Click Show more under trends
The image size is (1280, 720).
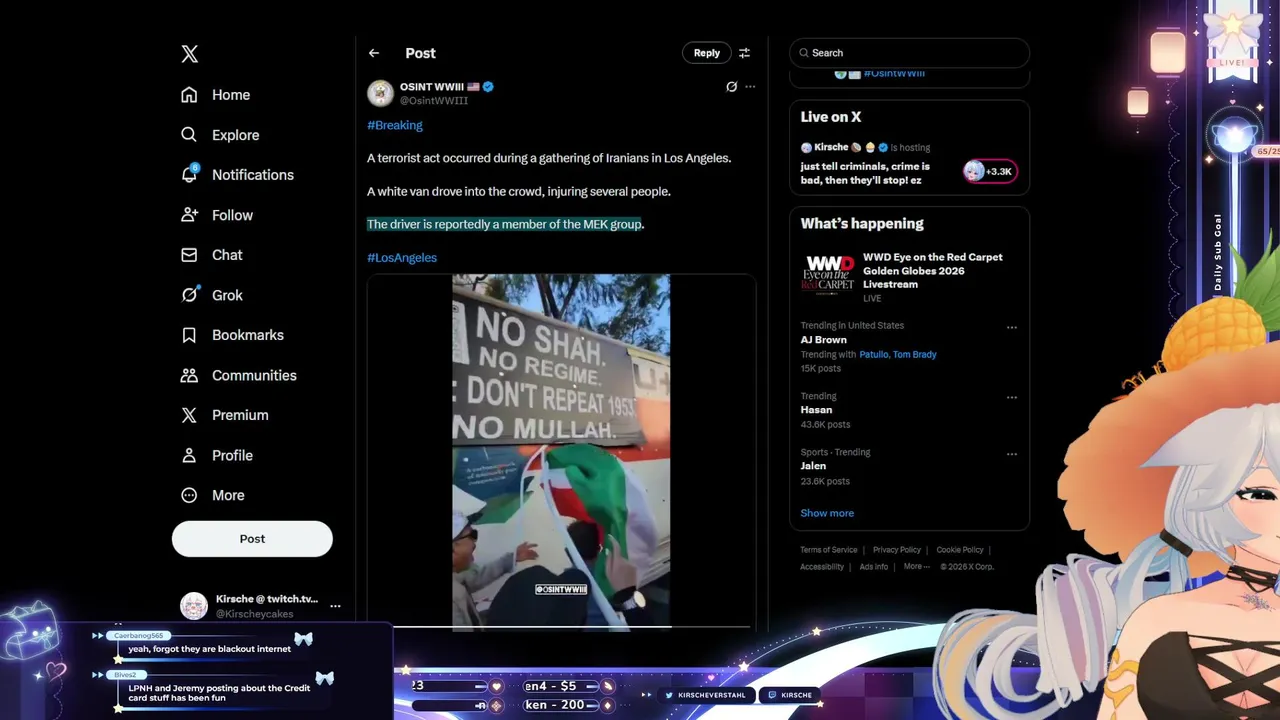(827, 513)
